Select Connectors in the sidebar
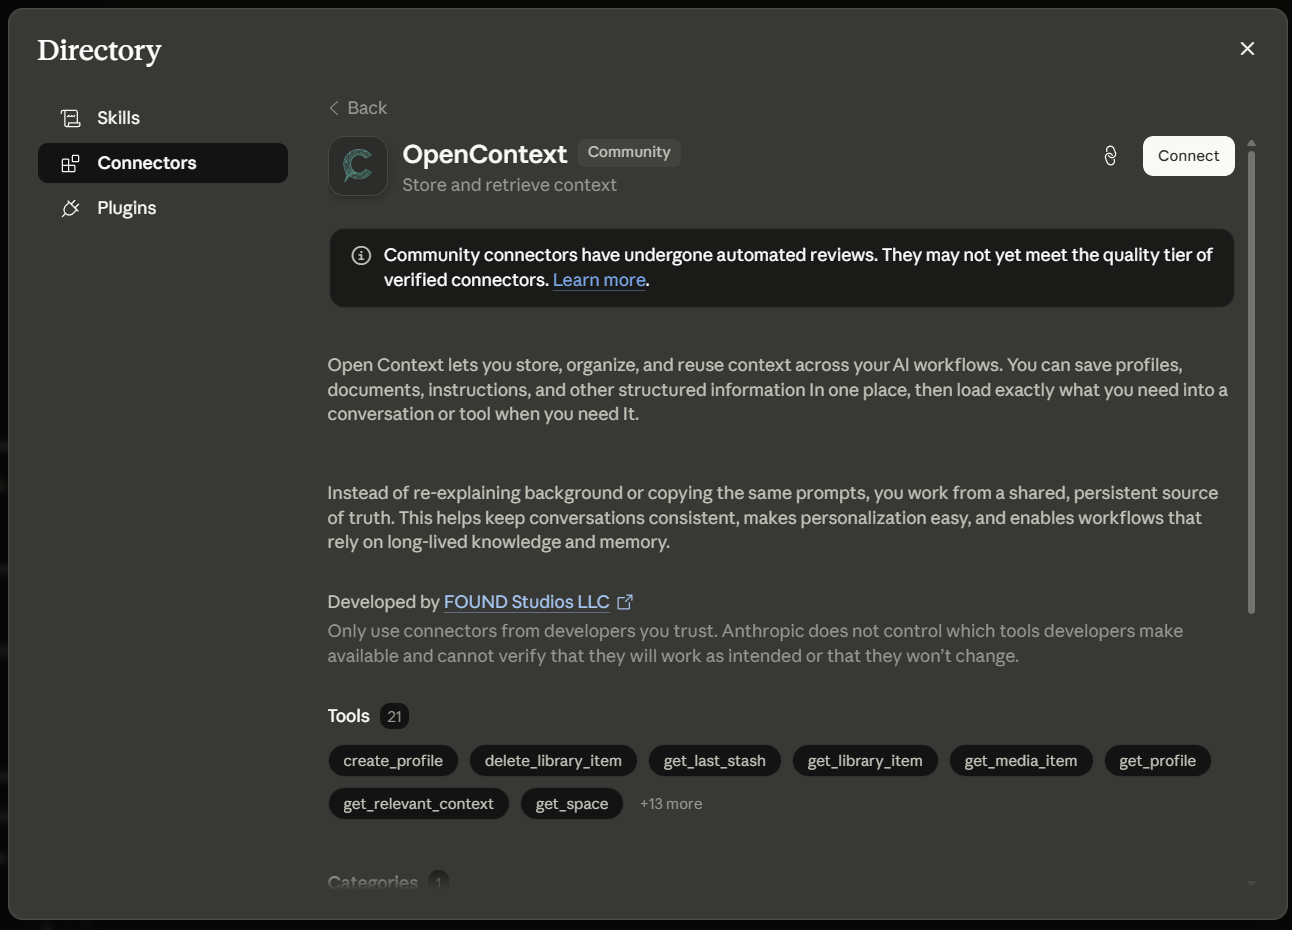 click(x=162, y=163)
